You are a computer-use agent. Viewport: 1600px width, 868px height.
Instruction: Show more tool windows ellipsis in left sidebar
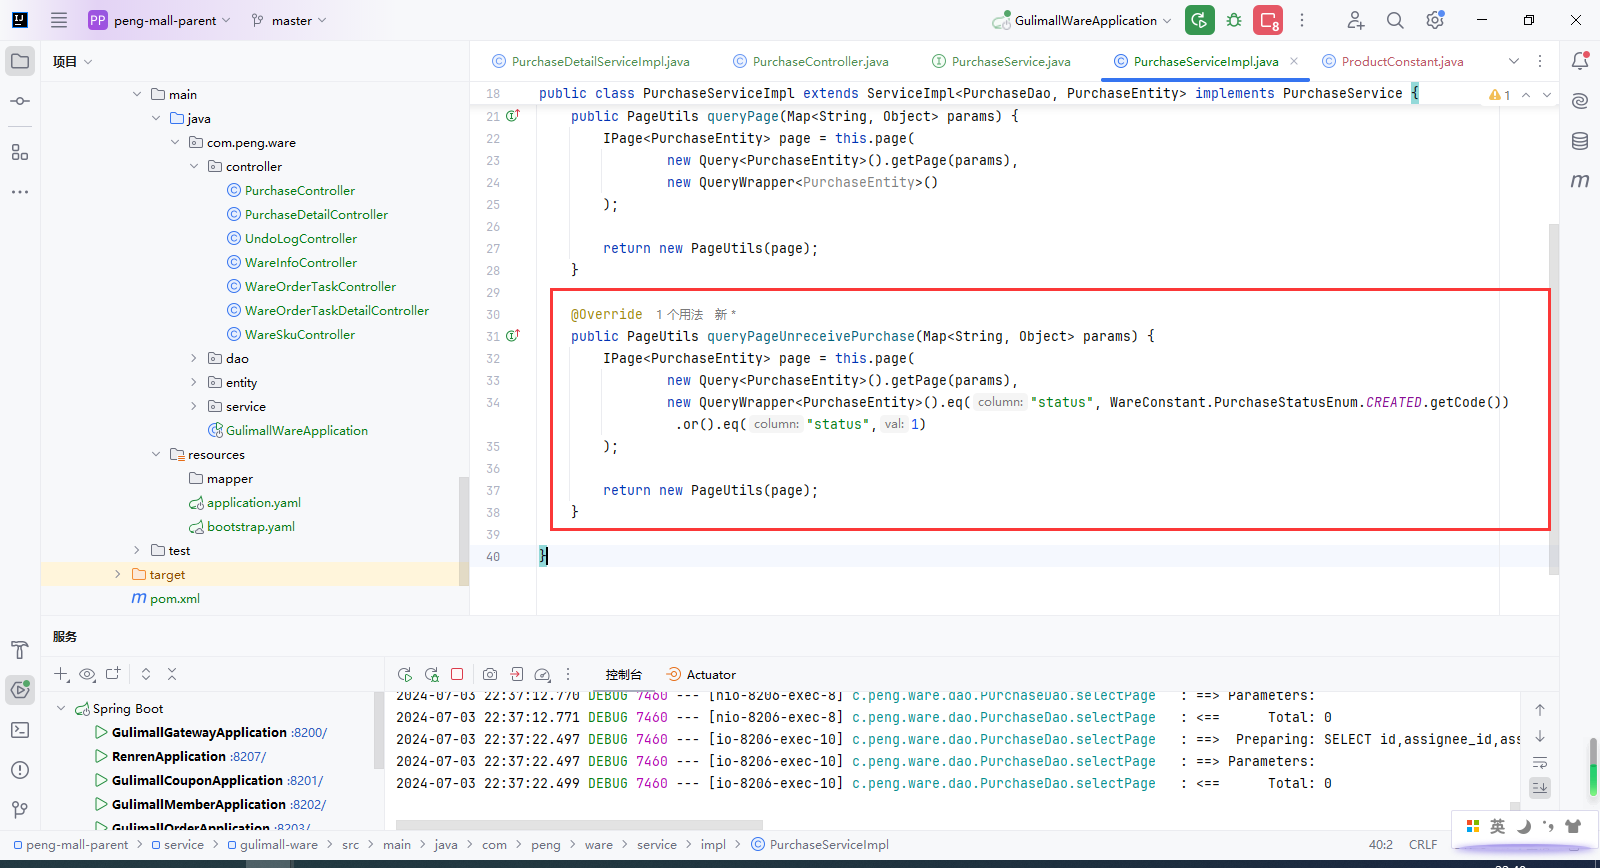20,192
